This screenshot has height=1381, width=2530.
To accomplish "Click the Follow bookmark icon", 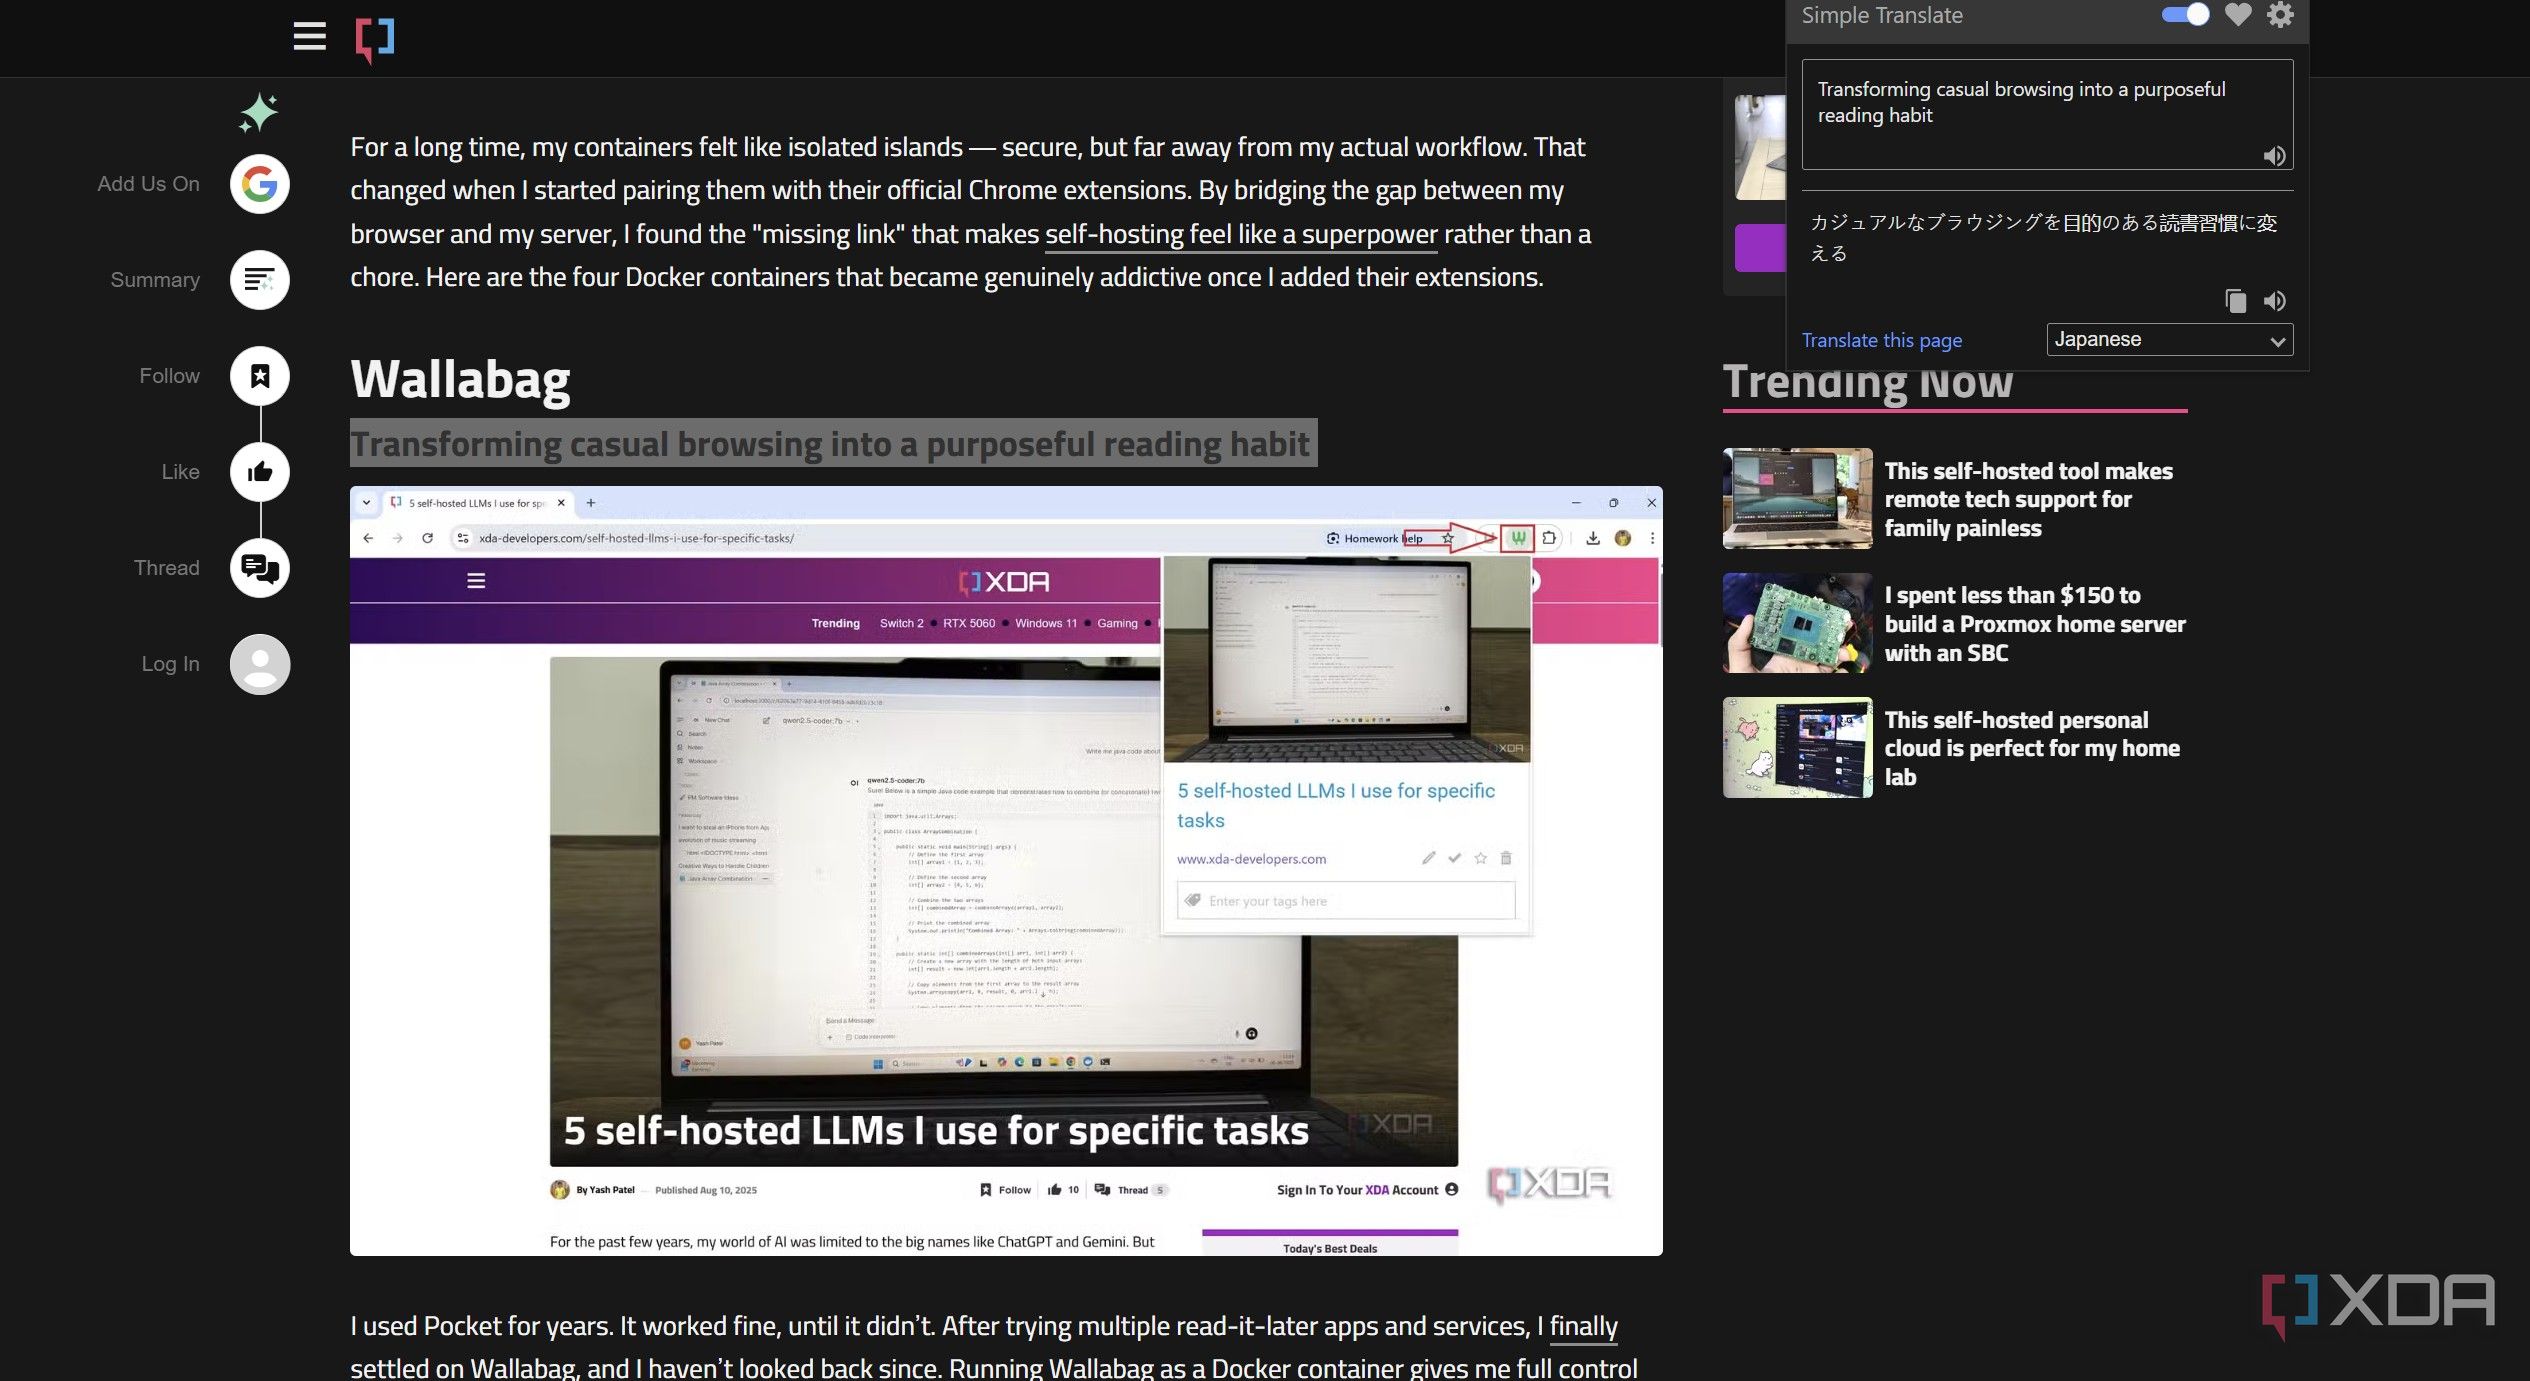I will coord(259,376).
